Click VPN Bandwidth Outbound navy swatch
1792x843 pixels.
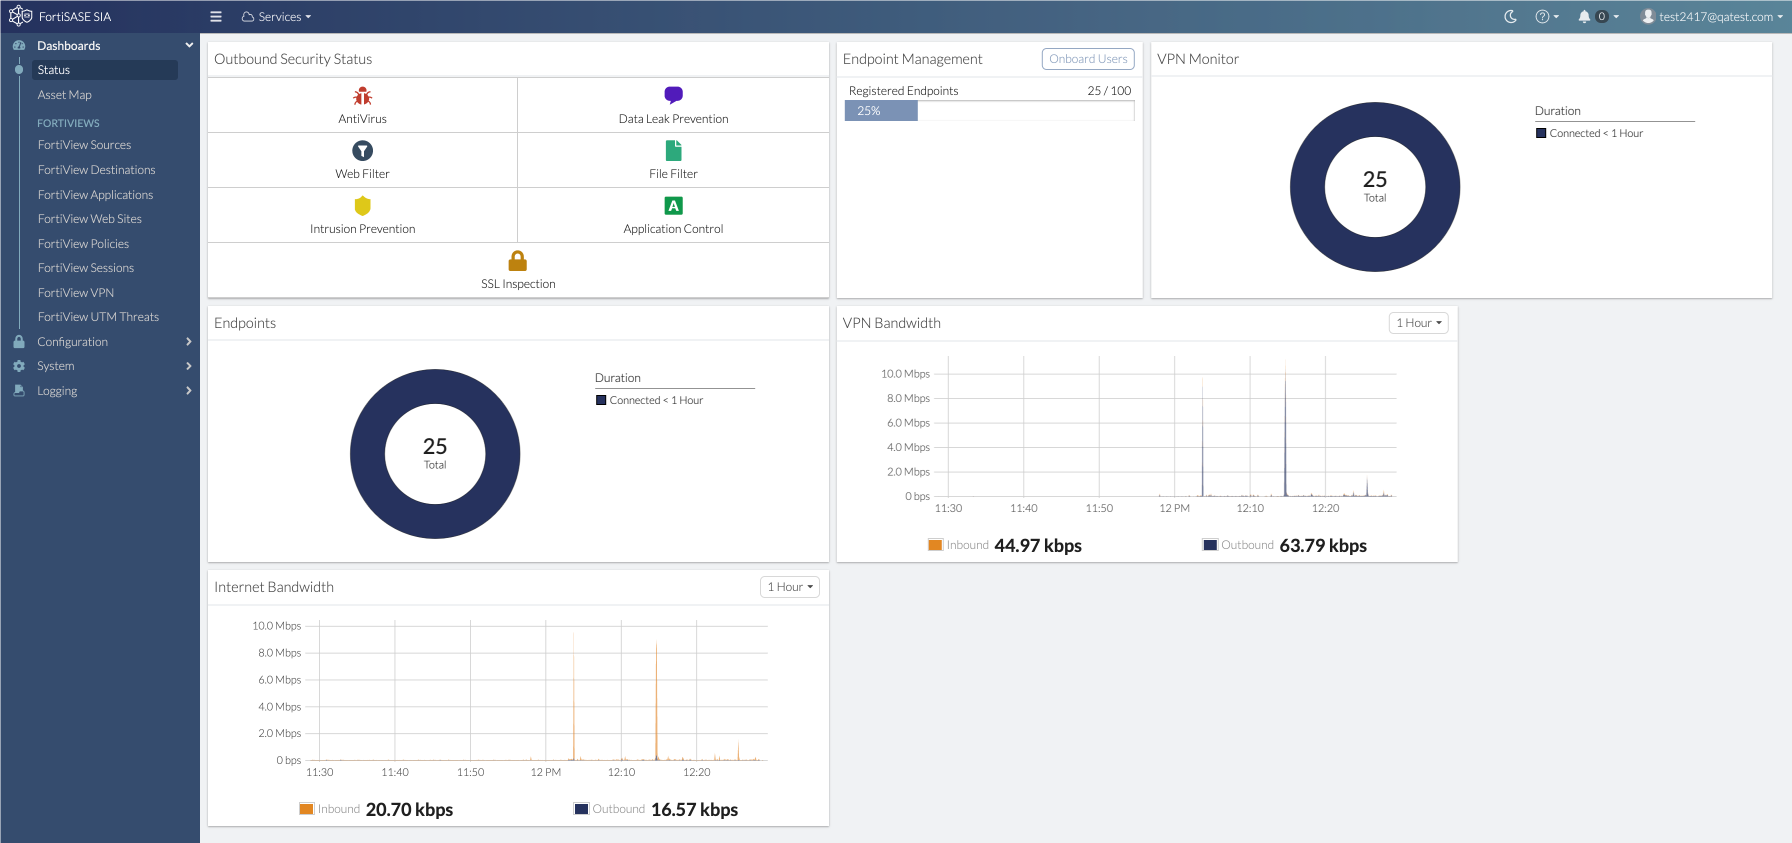pos(1210,545)
